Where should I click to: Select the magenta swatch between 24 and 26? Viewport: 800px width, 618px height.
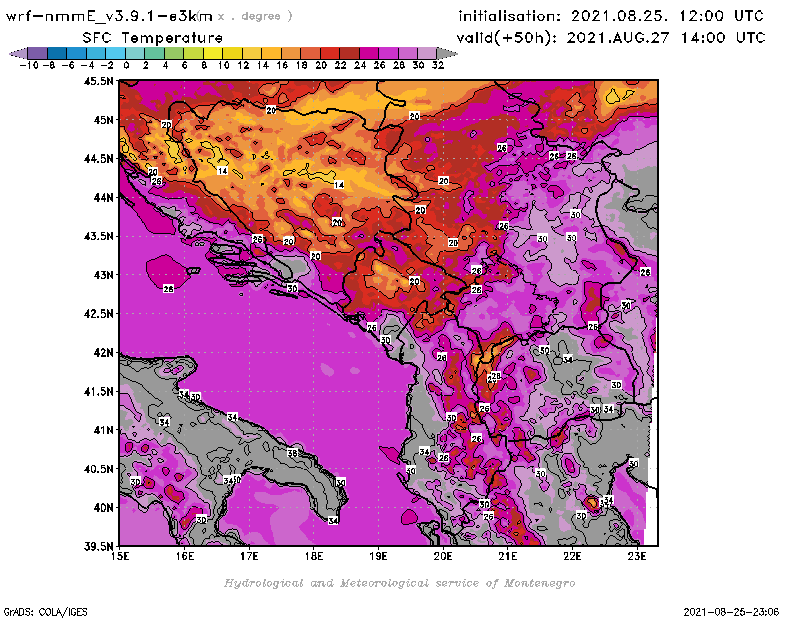(369, 53)
